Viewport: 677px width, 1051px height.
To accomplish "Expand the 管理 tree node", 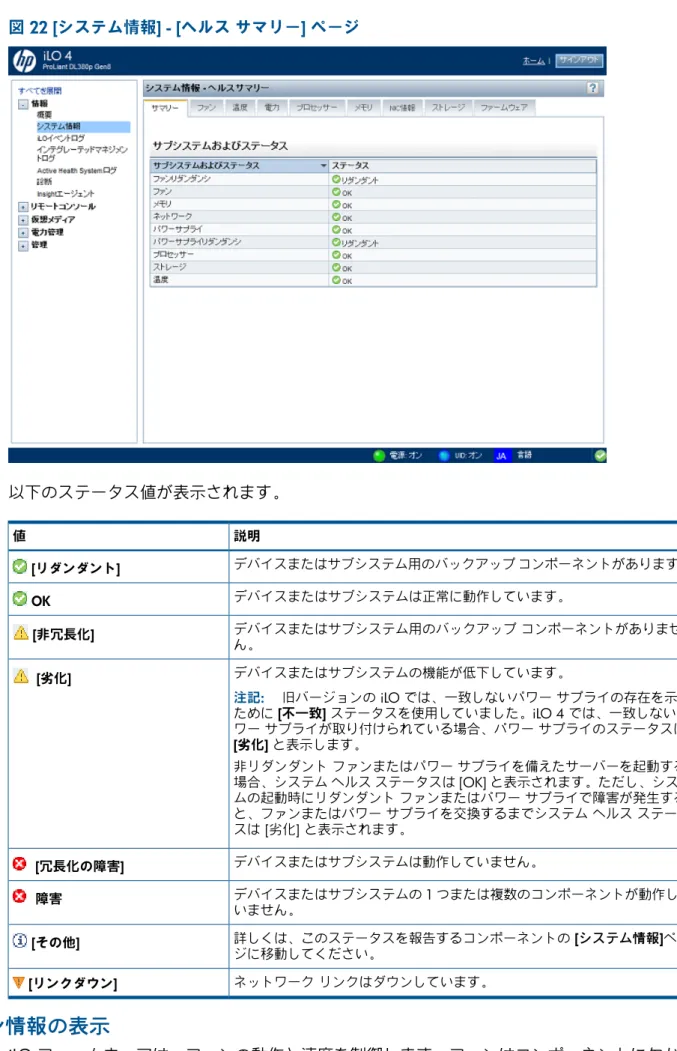I will pos(23,245).
